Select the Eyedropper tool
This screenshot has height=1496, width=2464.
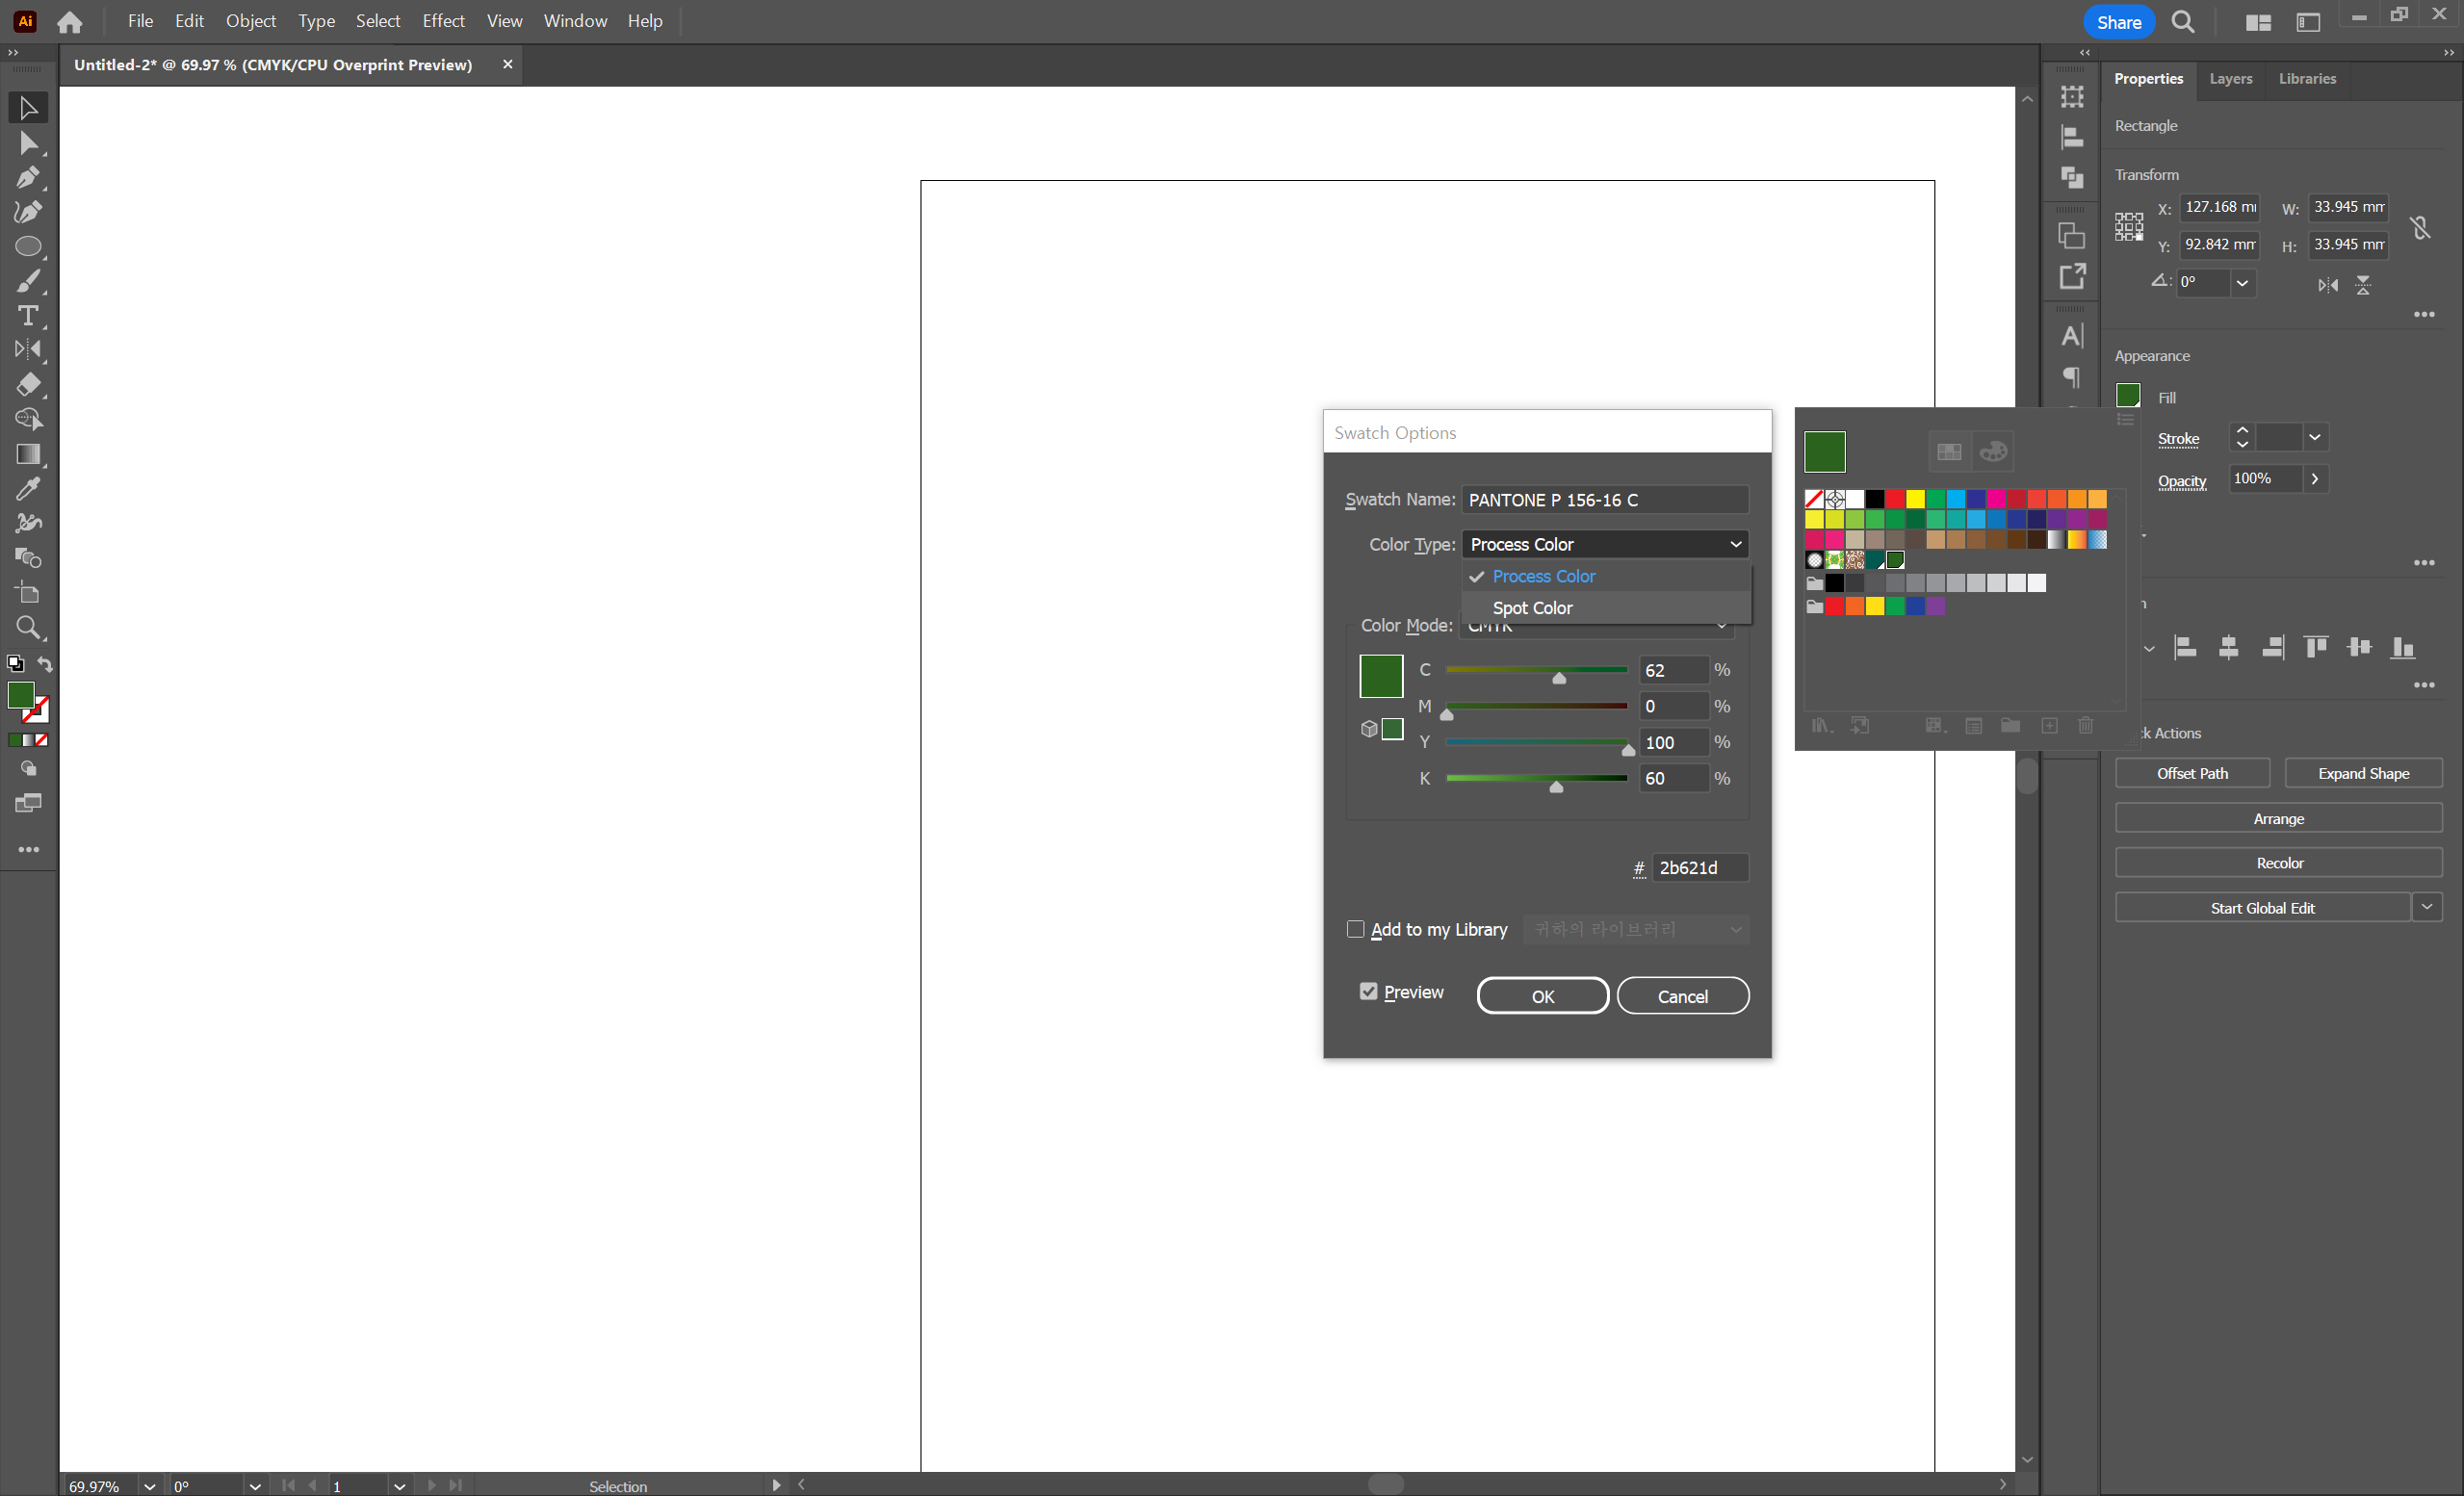[28, 489]
